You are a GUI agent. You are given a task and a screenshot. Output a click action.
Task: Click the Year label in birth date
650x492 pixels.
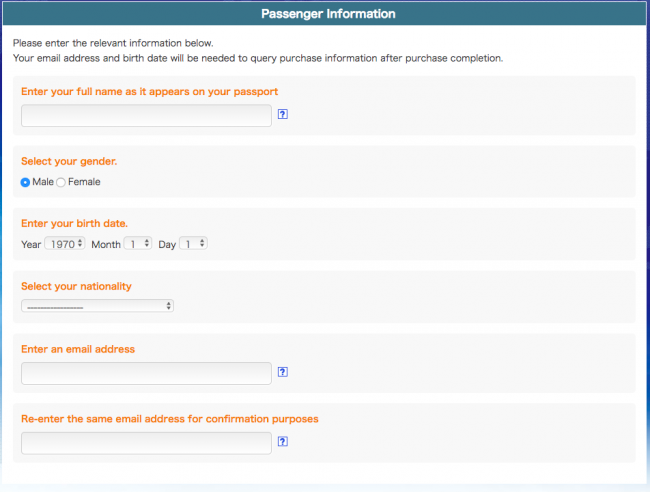[x=31, y=244]
